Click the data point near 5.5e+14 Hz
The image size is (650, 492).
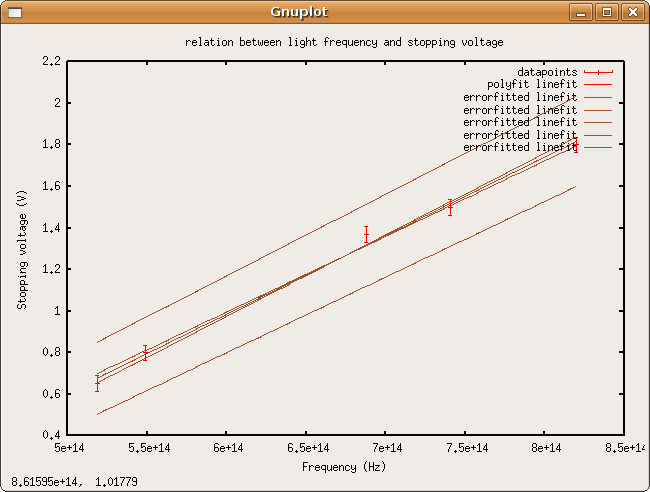(x=145, y=353)
